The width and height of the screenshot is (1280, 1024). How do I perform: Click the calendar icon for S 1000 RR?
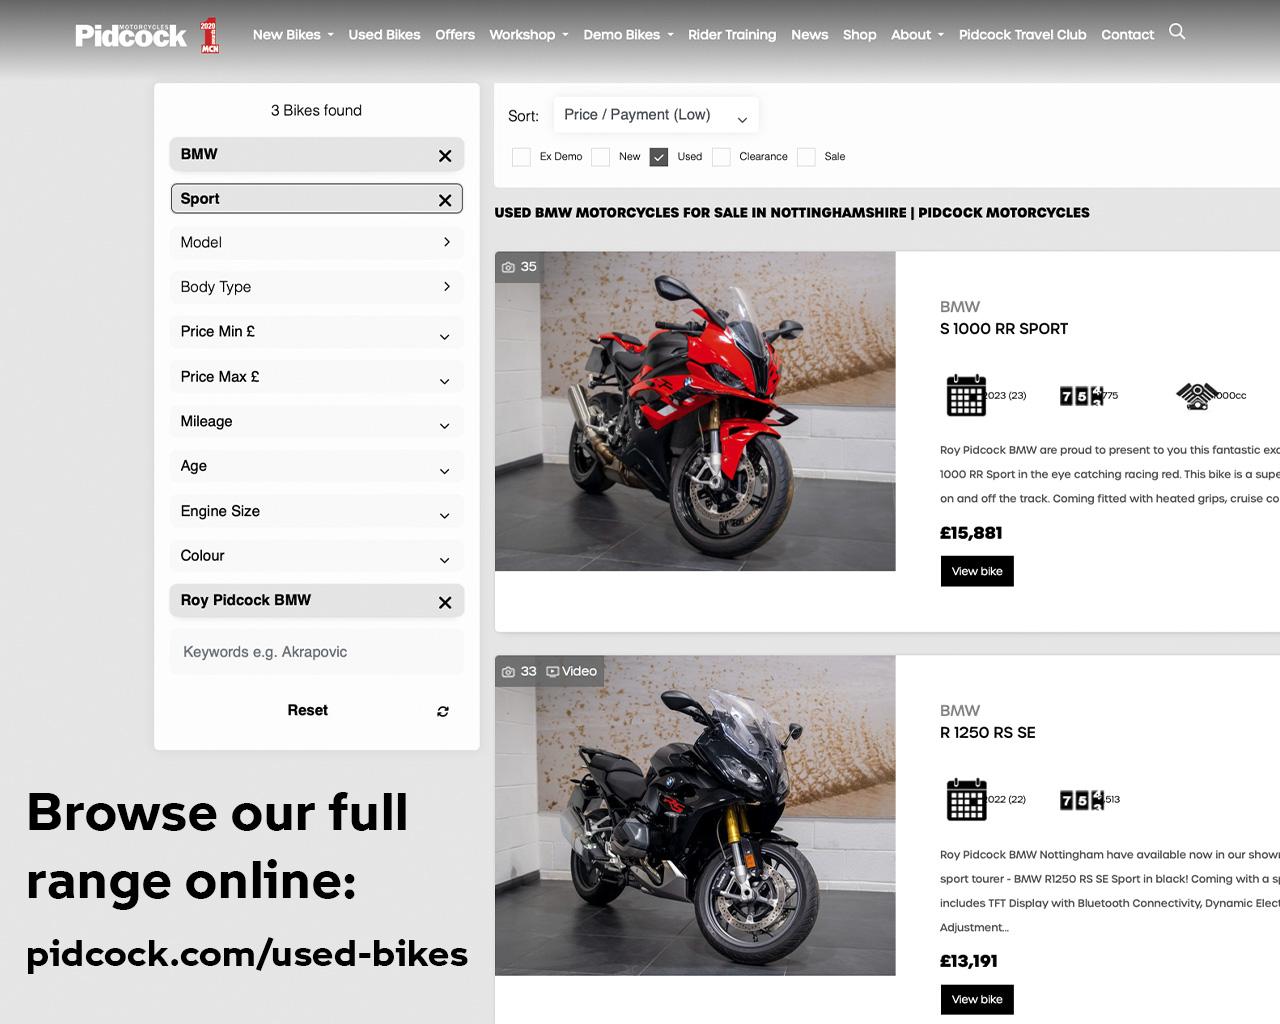coord(966,395)
